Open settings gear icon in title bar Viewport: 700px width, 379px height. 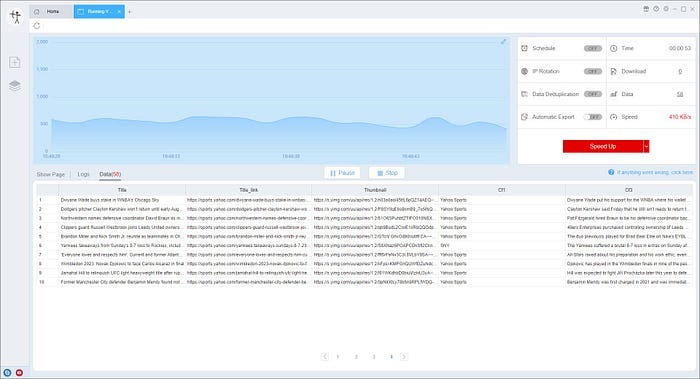(666, 9)
